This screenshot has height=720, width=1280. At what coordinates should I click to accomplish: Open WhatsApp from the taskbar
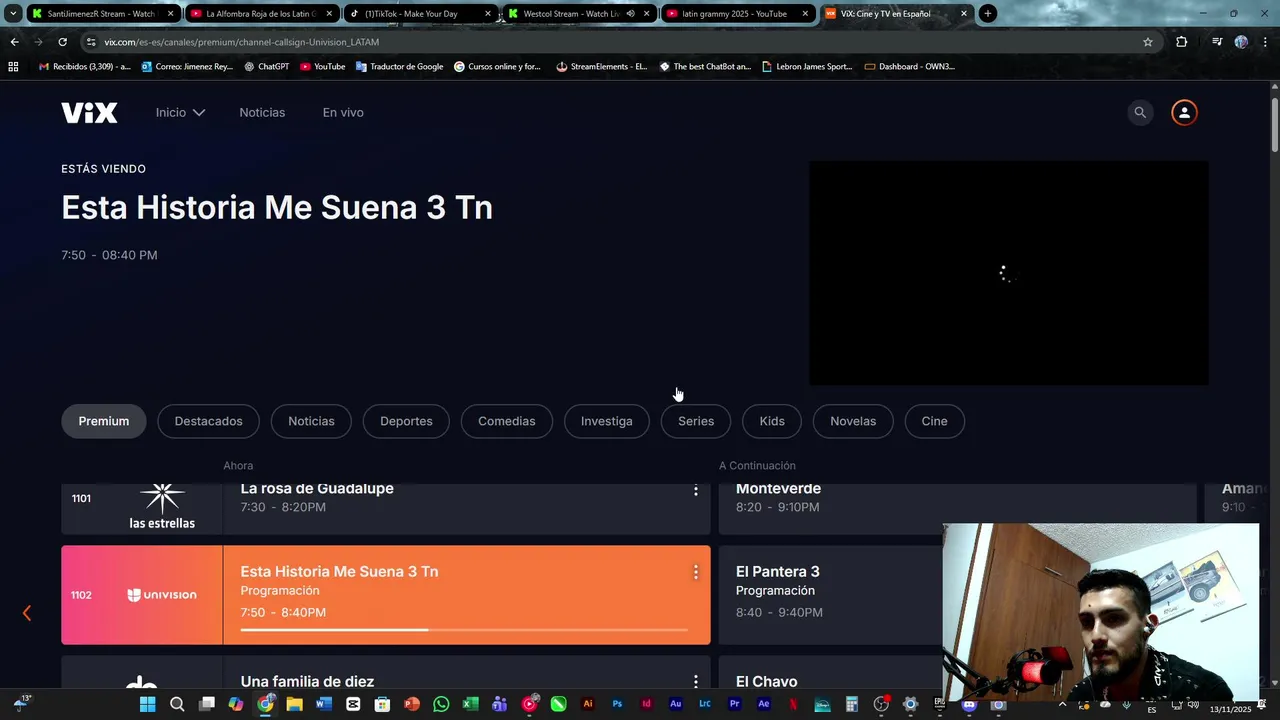[441, 704]
